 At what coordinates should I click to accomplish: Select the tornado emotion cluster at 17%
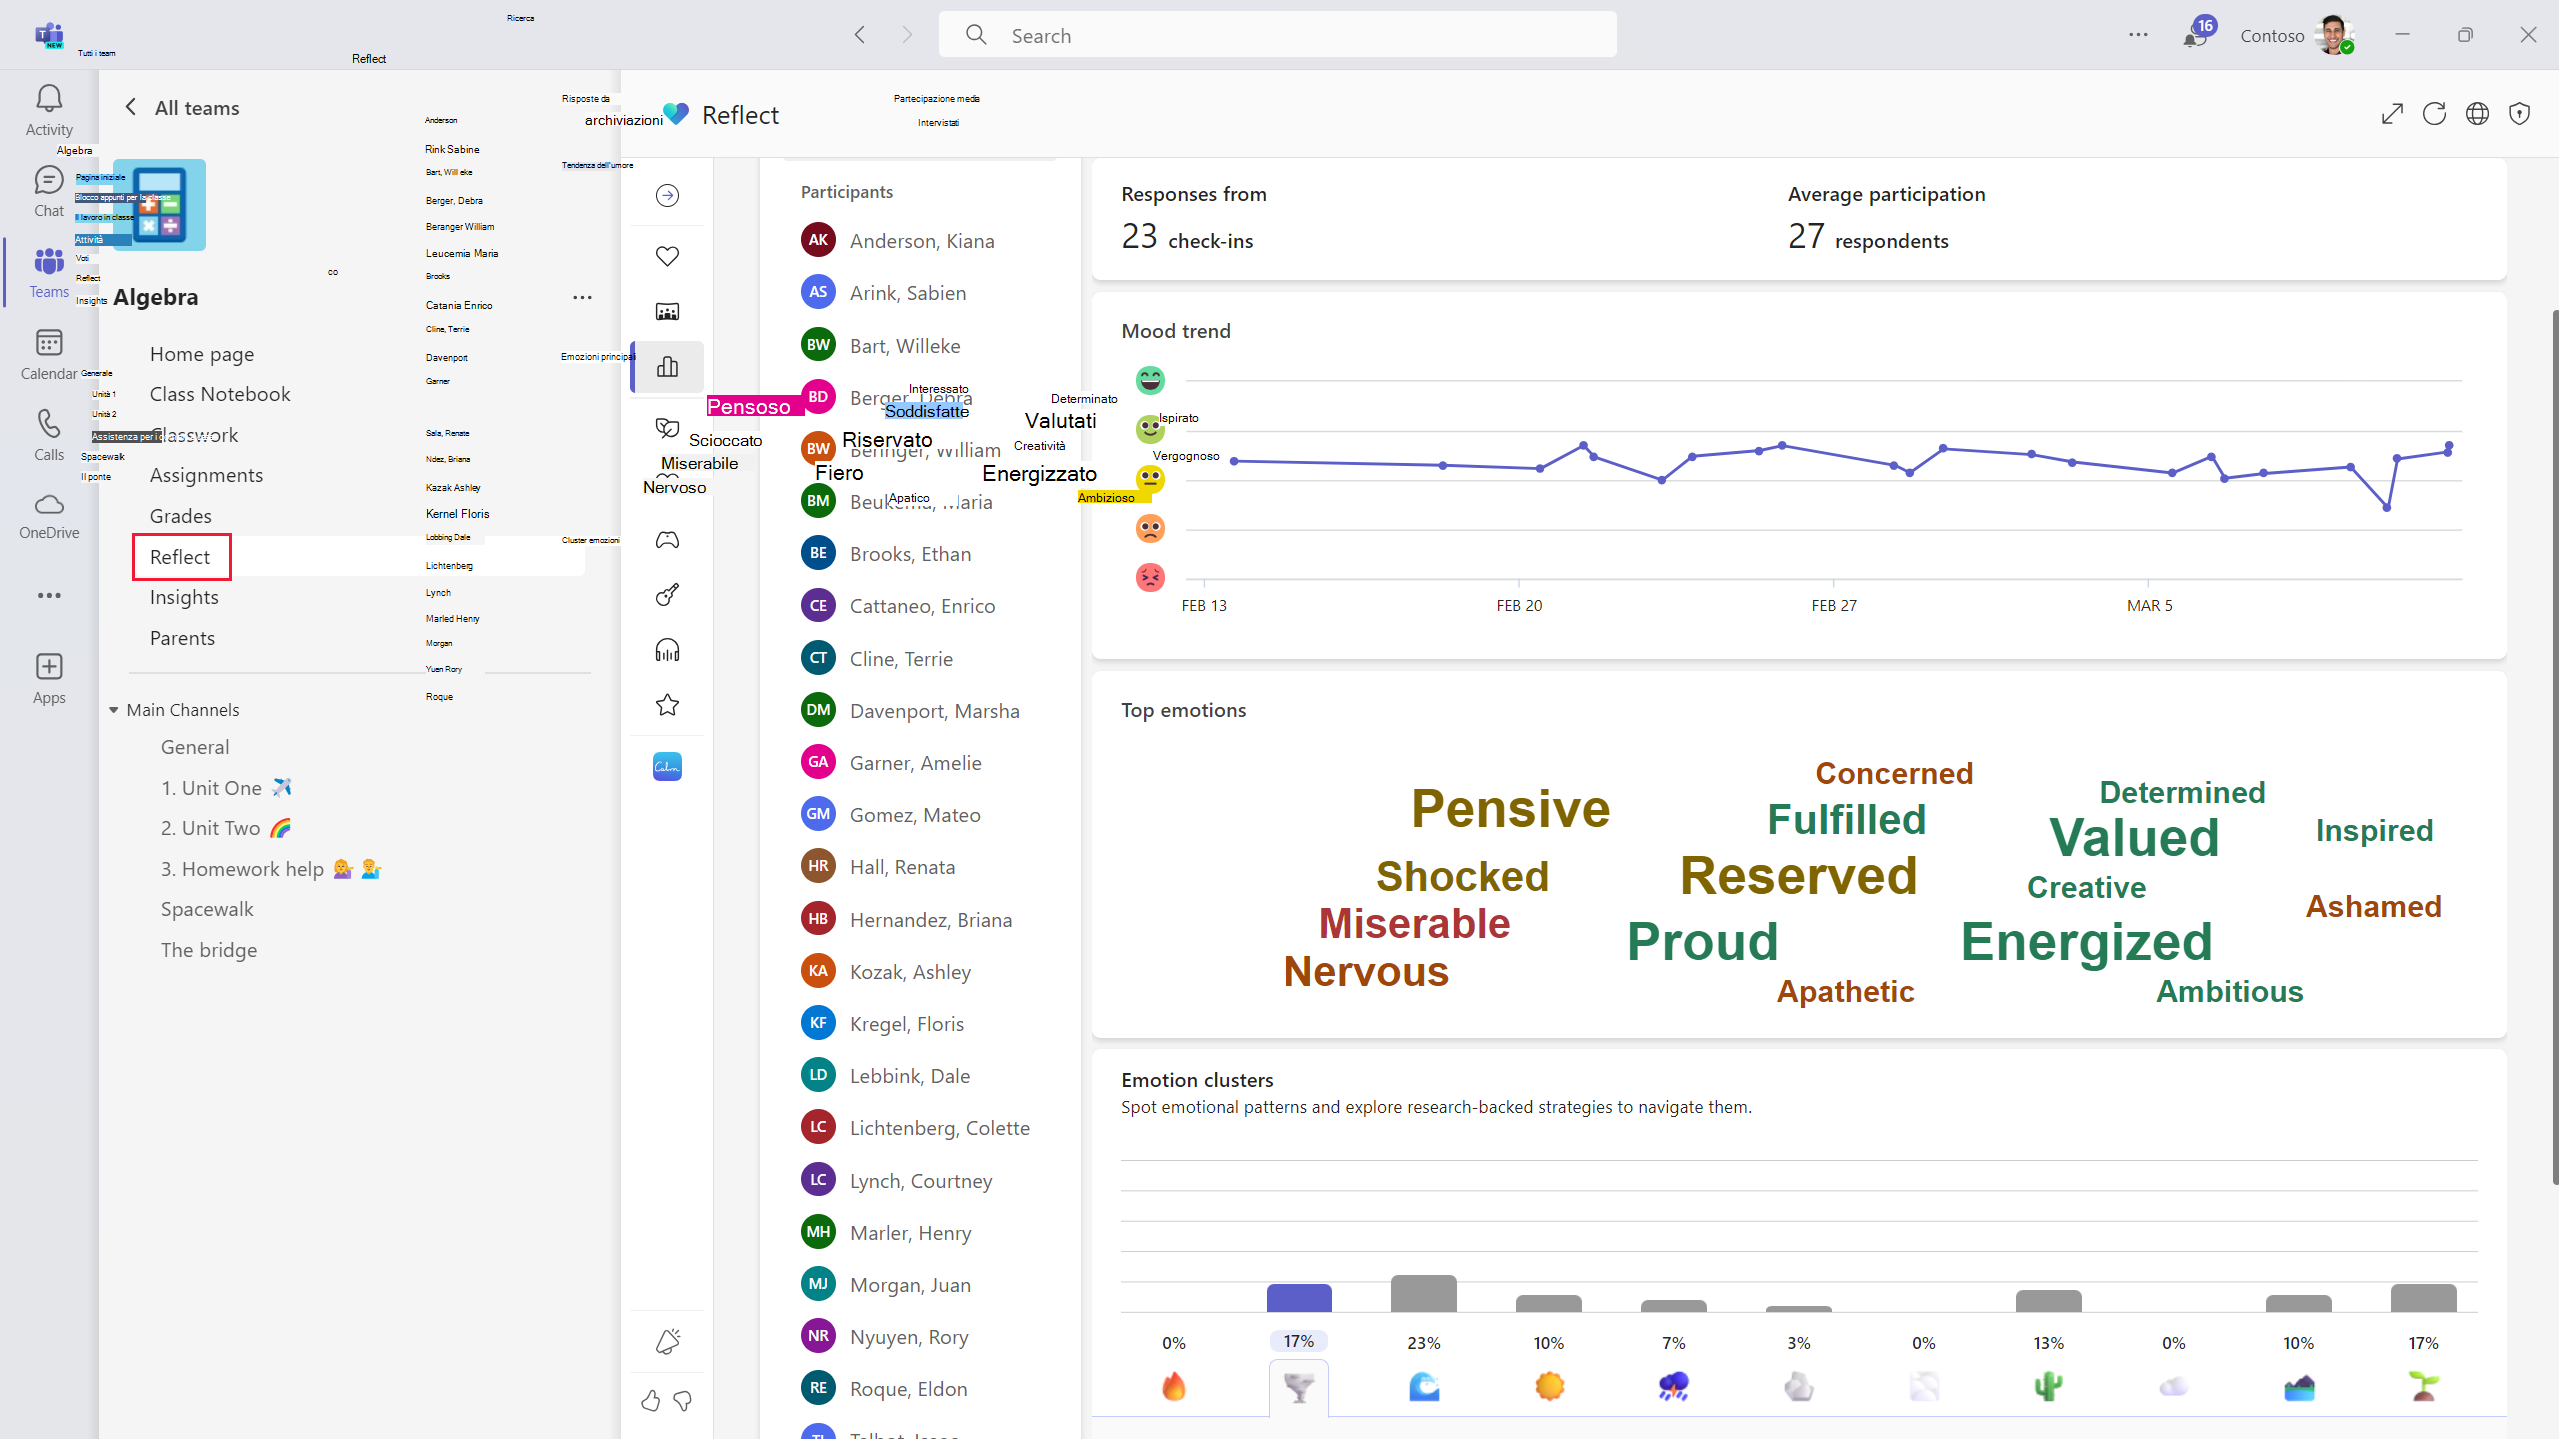tap(1298, 1387)
